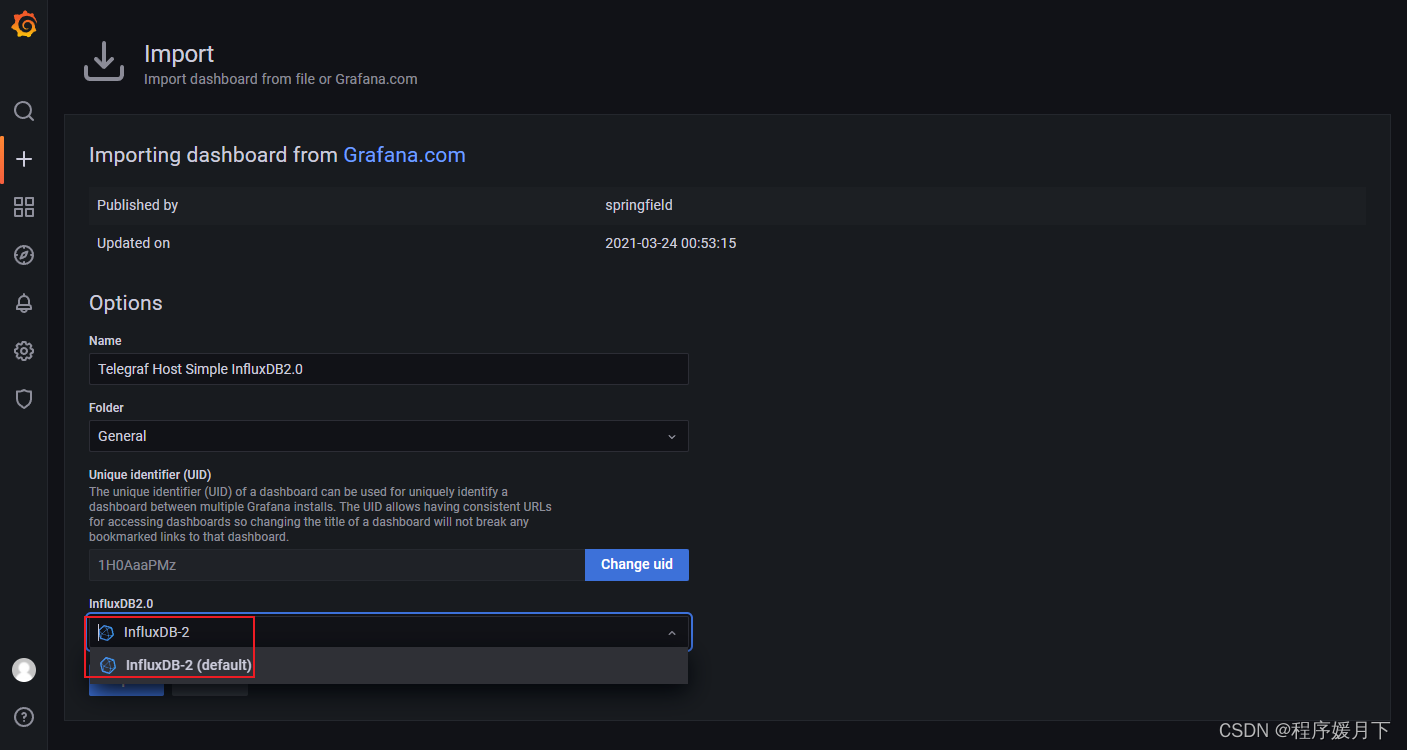Viewport: 1407px width, 750px height.
Task: Open the Dashboards grid icon
Action: [24, 207]
